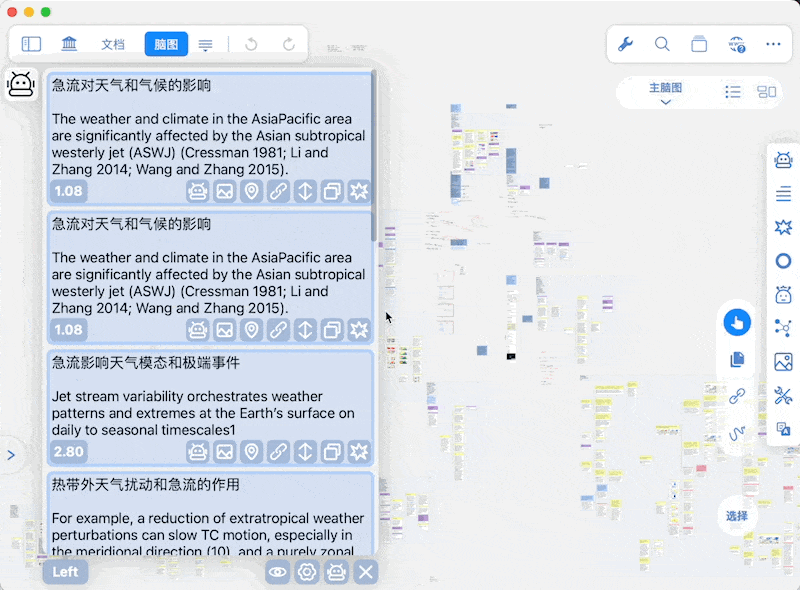800x590 pixels.
Task: Click the translate icon in right sidebar
Action: click(783, 429)
